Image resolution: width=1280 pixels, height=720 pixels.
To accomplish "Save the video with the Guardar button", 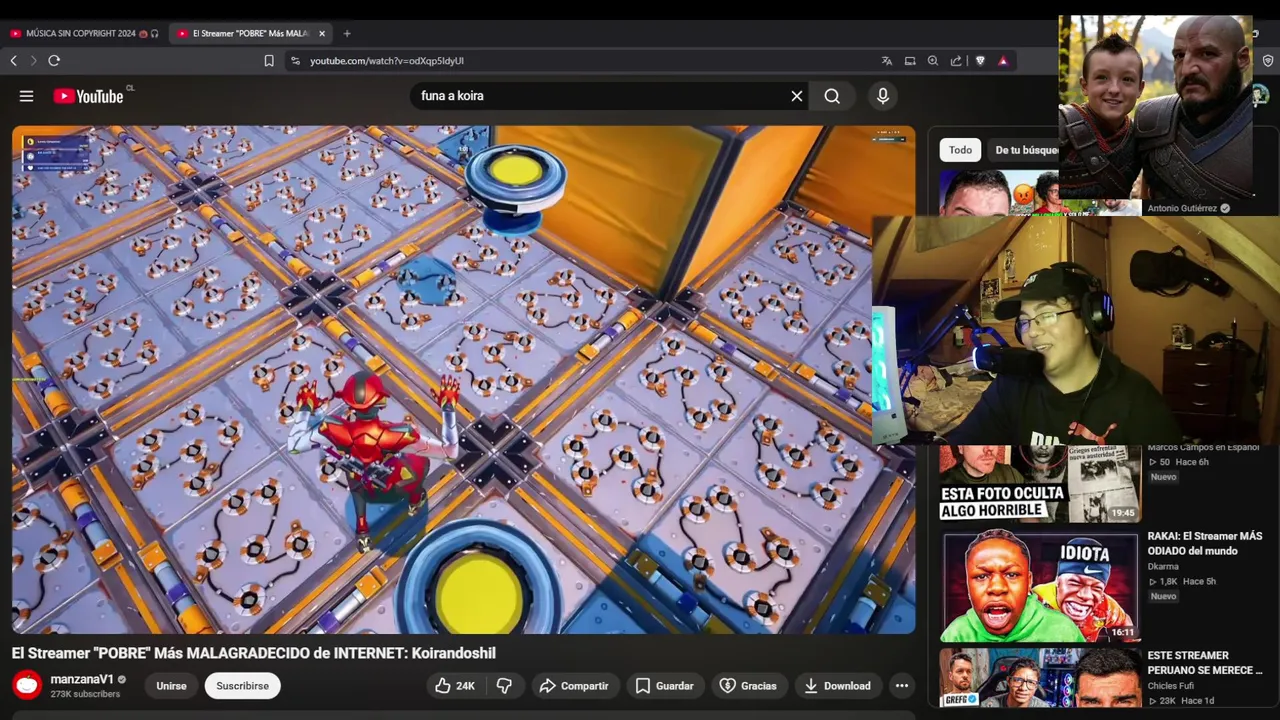I will coord(664,686).
